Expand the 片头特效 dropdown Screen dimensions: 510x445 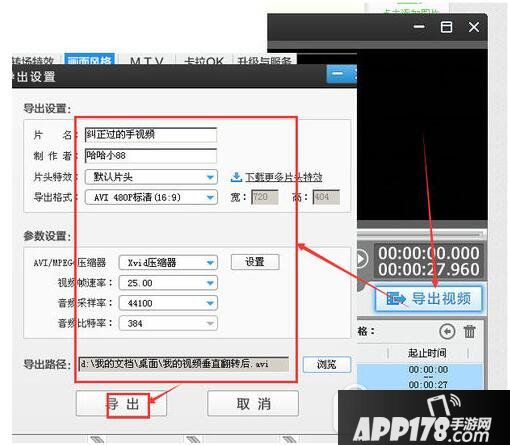151,177
